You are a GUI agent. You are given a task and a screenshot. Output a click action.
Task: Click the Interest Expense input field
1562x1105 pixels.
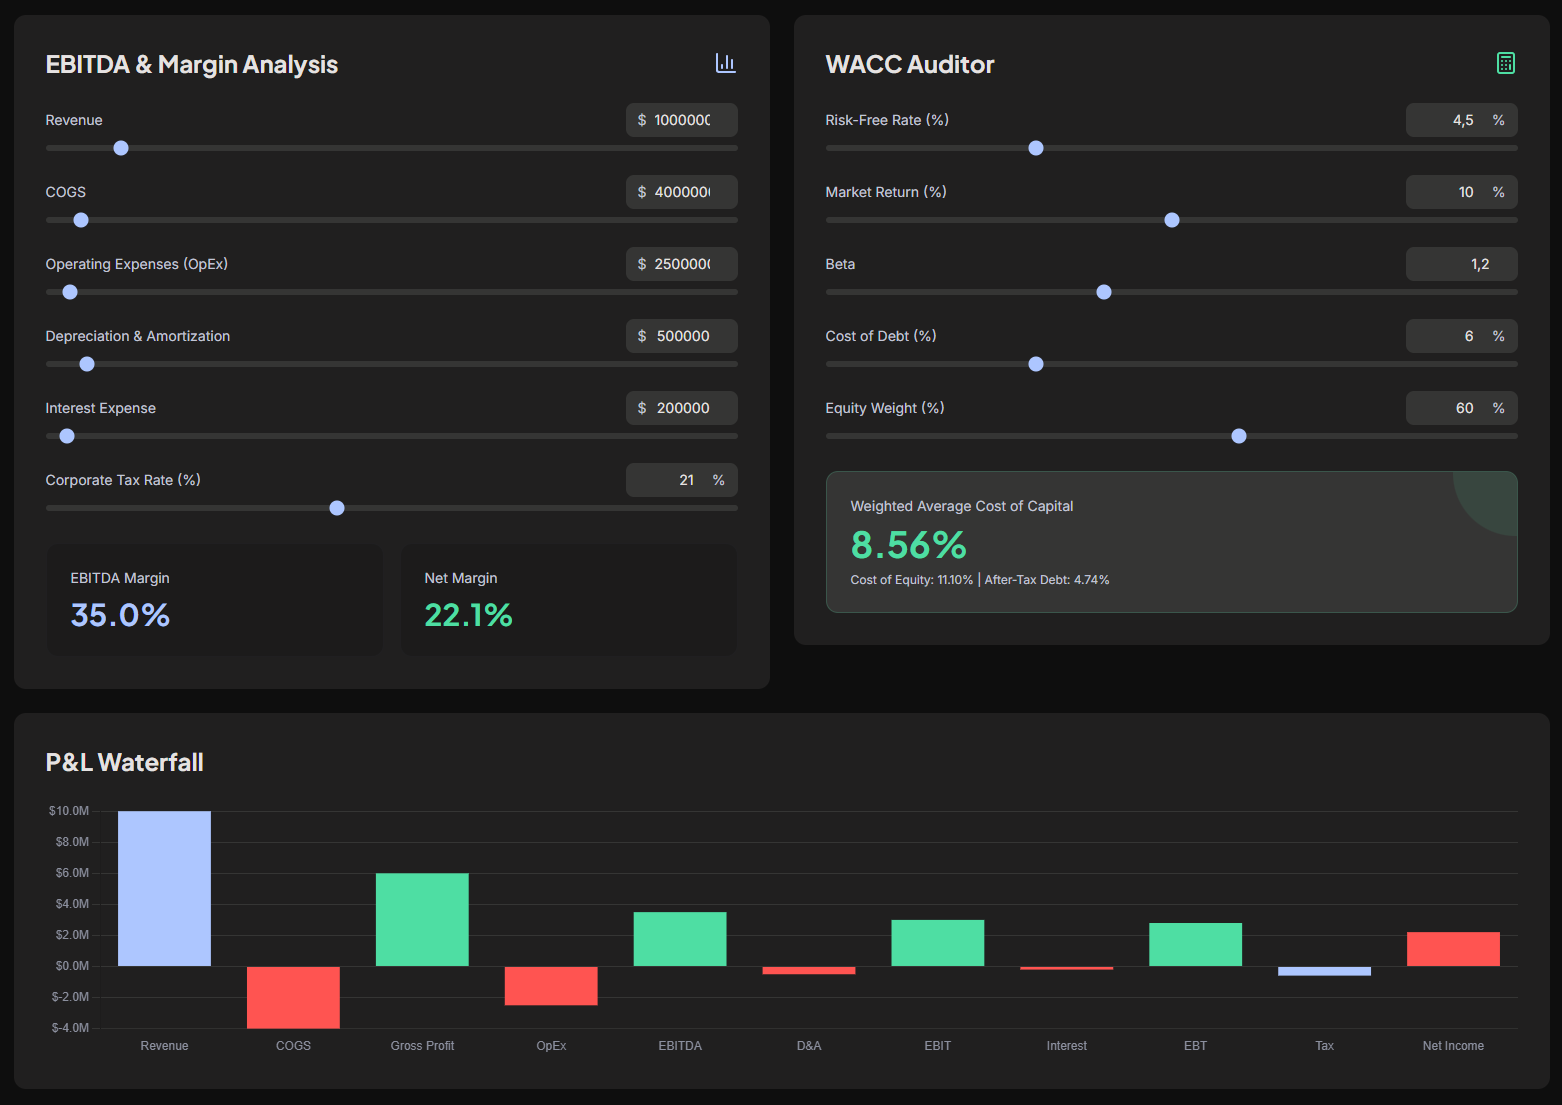click(682, 408)
